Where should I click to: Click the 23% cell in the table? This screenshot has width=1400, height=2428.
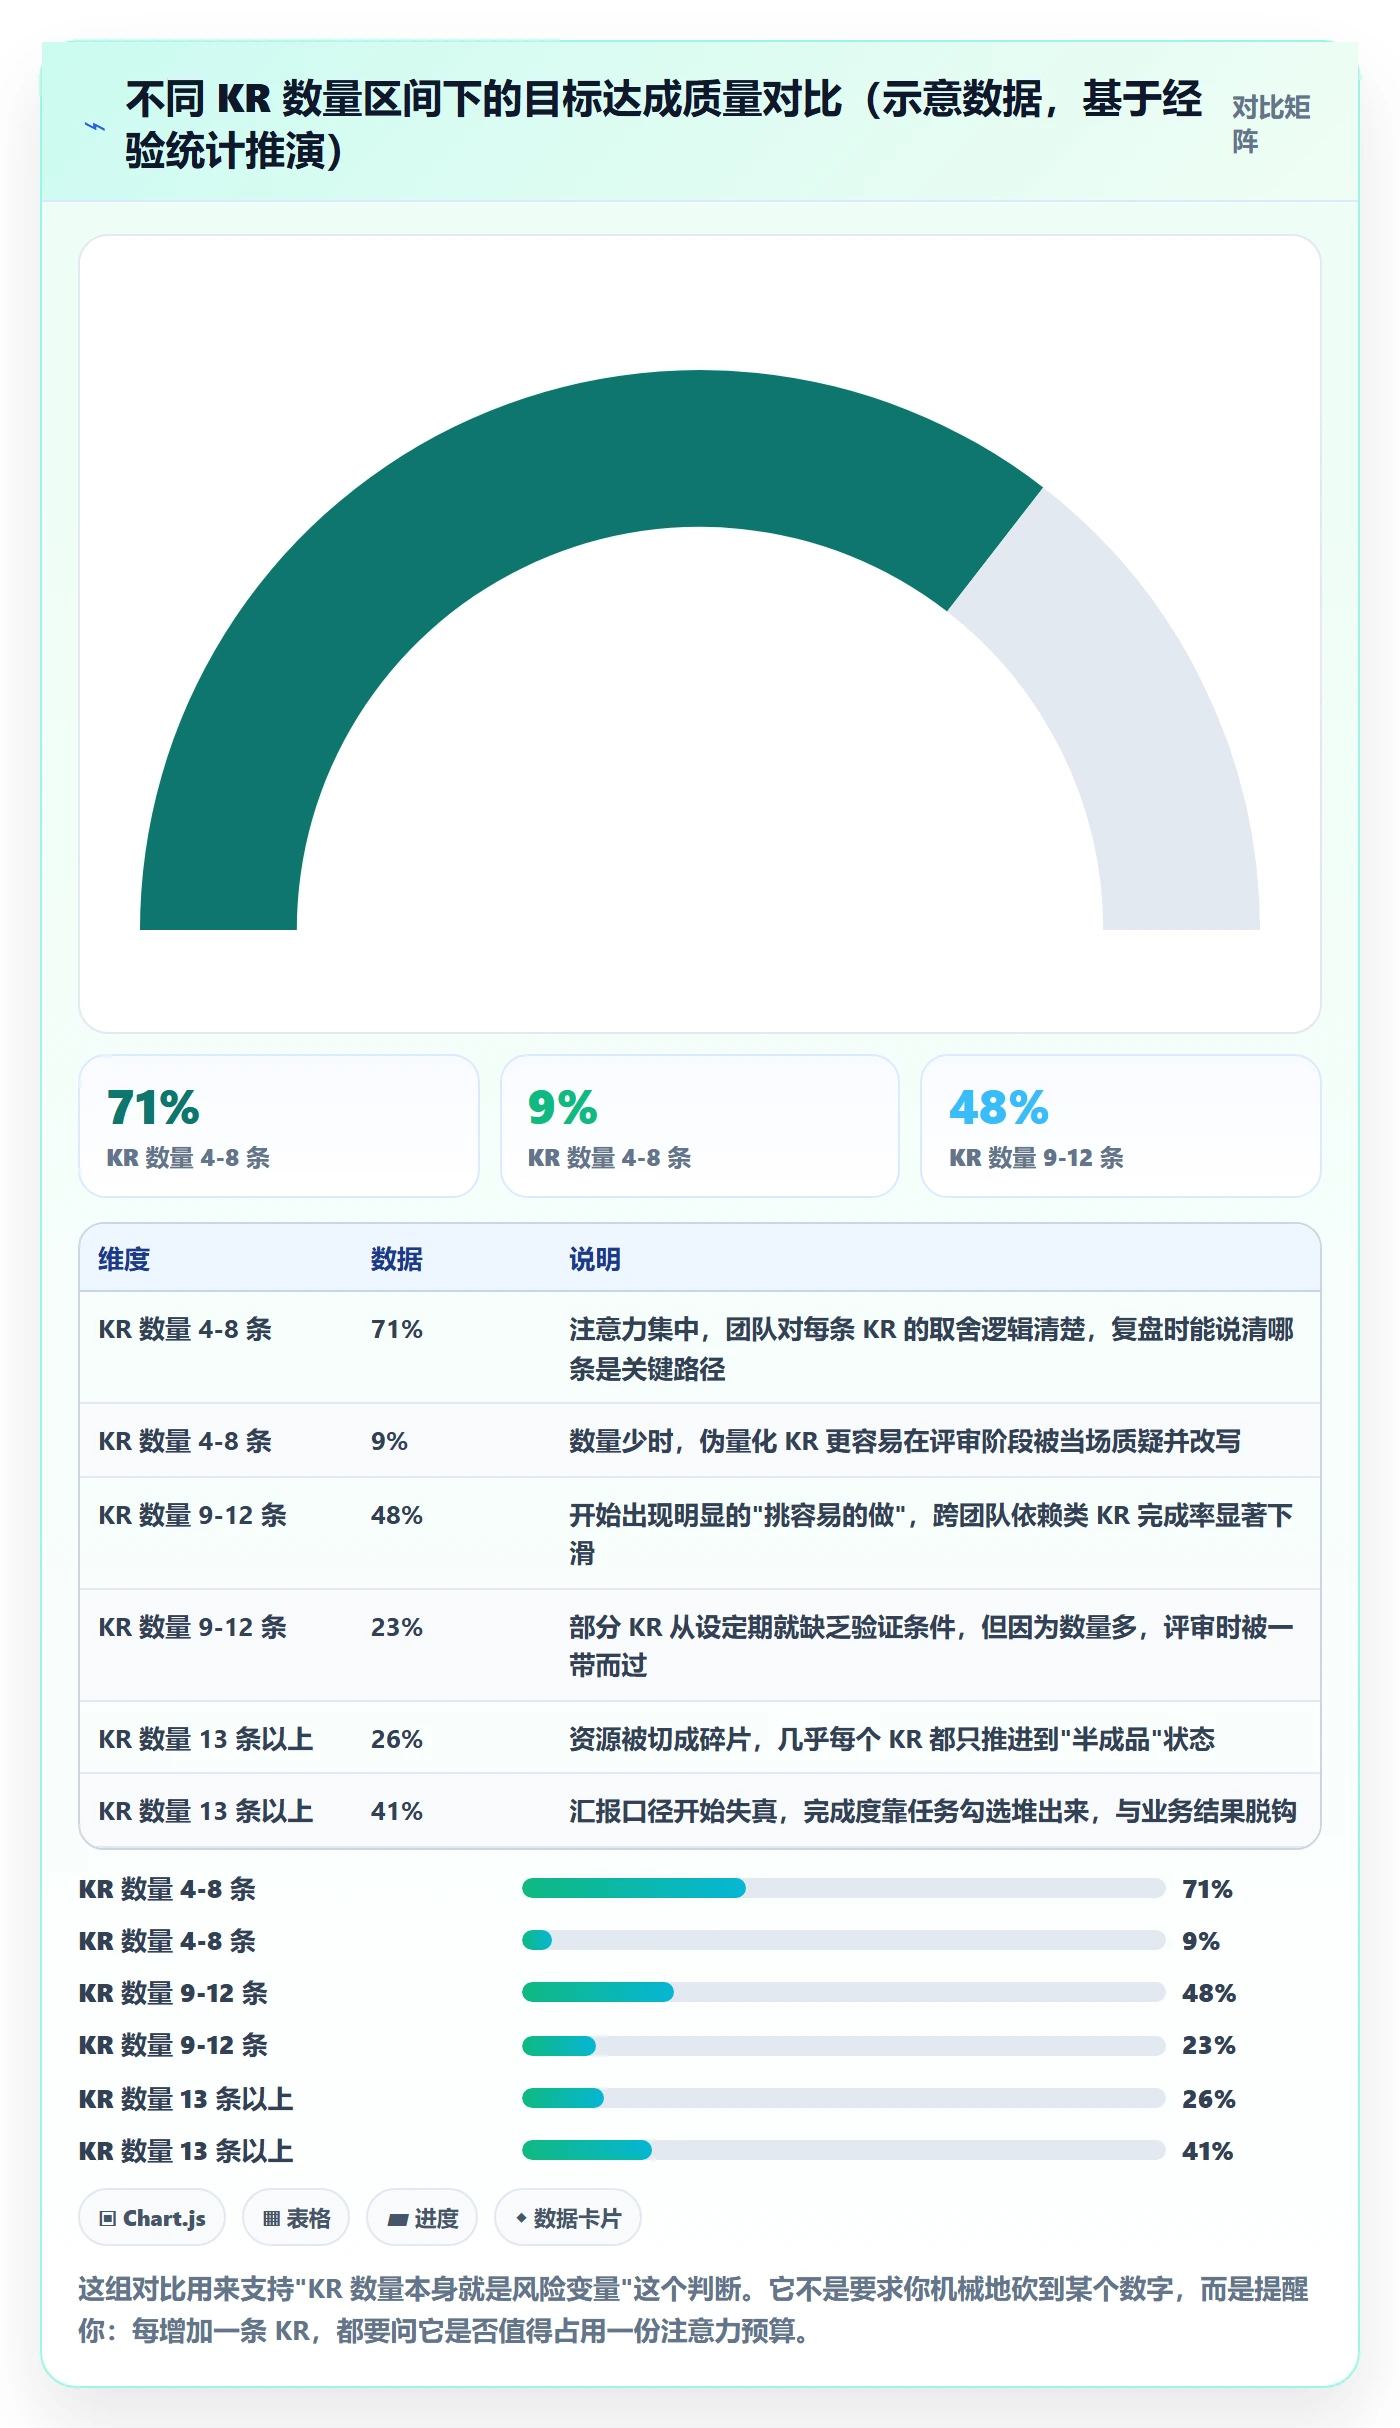point(397,1627)
